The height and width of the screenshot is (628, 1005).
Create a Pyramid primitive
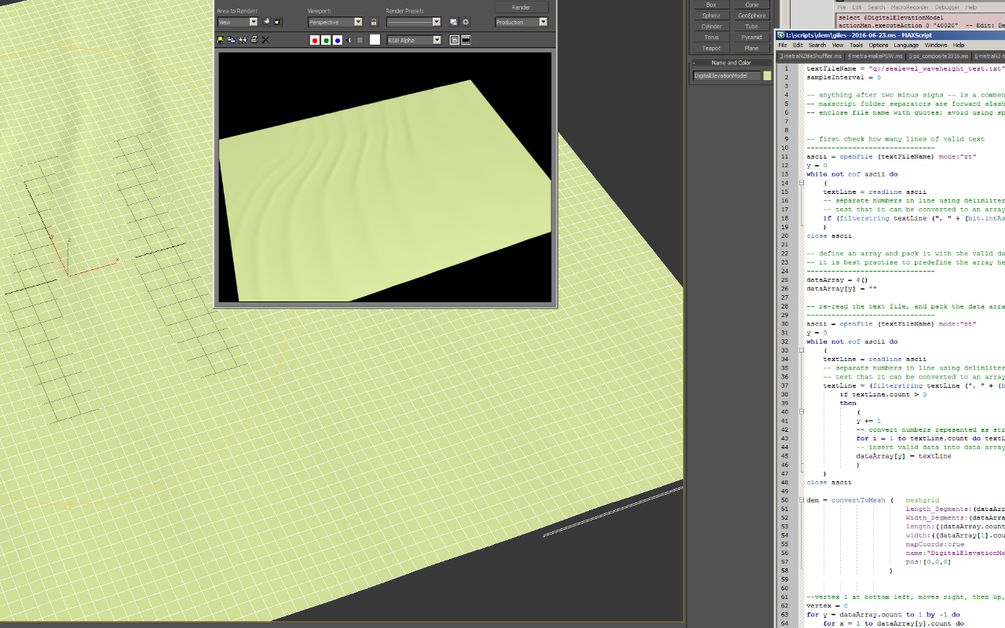point(751,37)
